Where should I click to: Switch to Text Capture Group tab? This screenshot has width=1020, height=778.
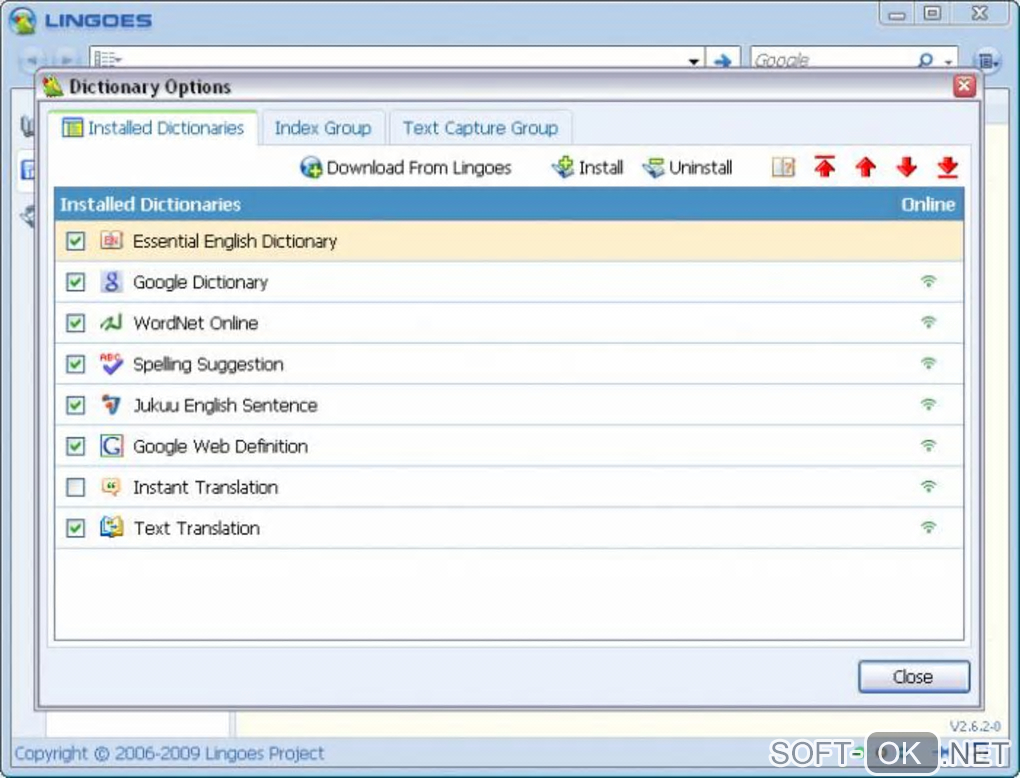(x=480, y=128)
